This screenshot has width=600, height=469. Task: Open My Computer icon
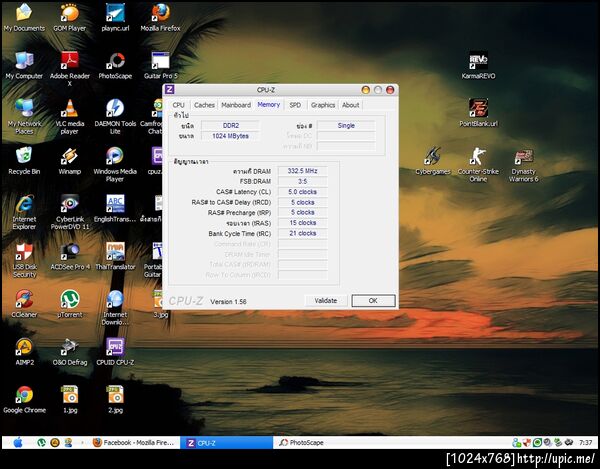(24, 65)
